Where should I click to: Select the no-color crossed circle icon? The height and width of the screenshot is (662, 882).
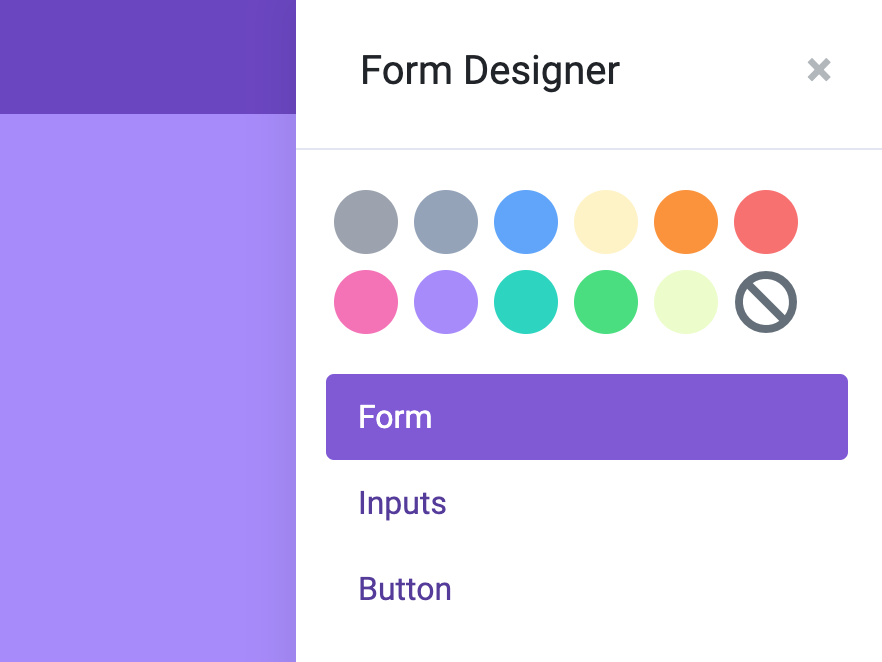tap(766, 302)
